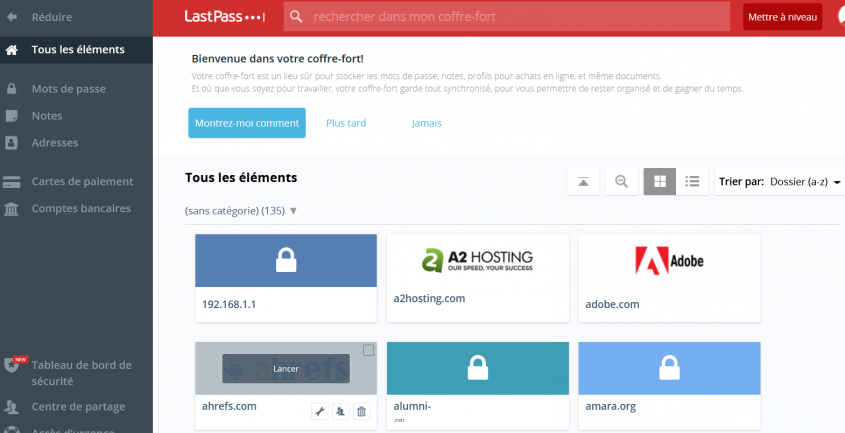Open the 192.168.1.1 entry tile
The height and width of the screenshot is (433, 845).
(286, 278)
